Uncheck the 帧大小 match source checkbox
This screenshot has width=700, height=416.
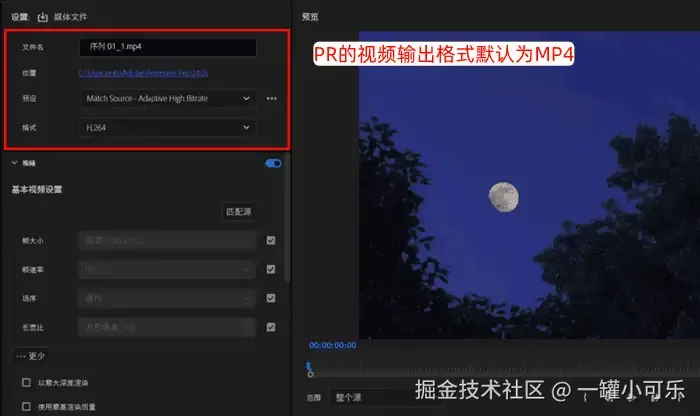point(271,241)
